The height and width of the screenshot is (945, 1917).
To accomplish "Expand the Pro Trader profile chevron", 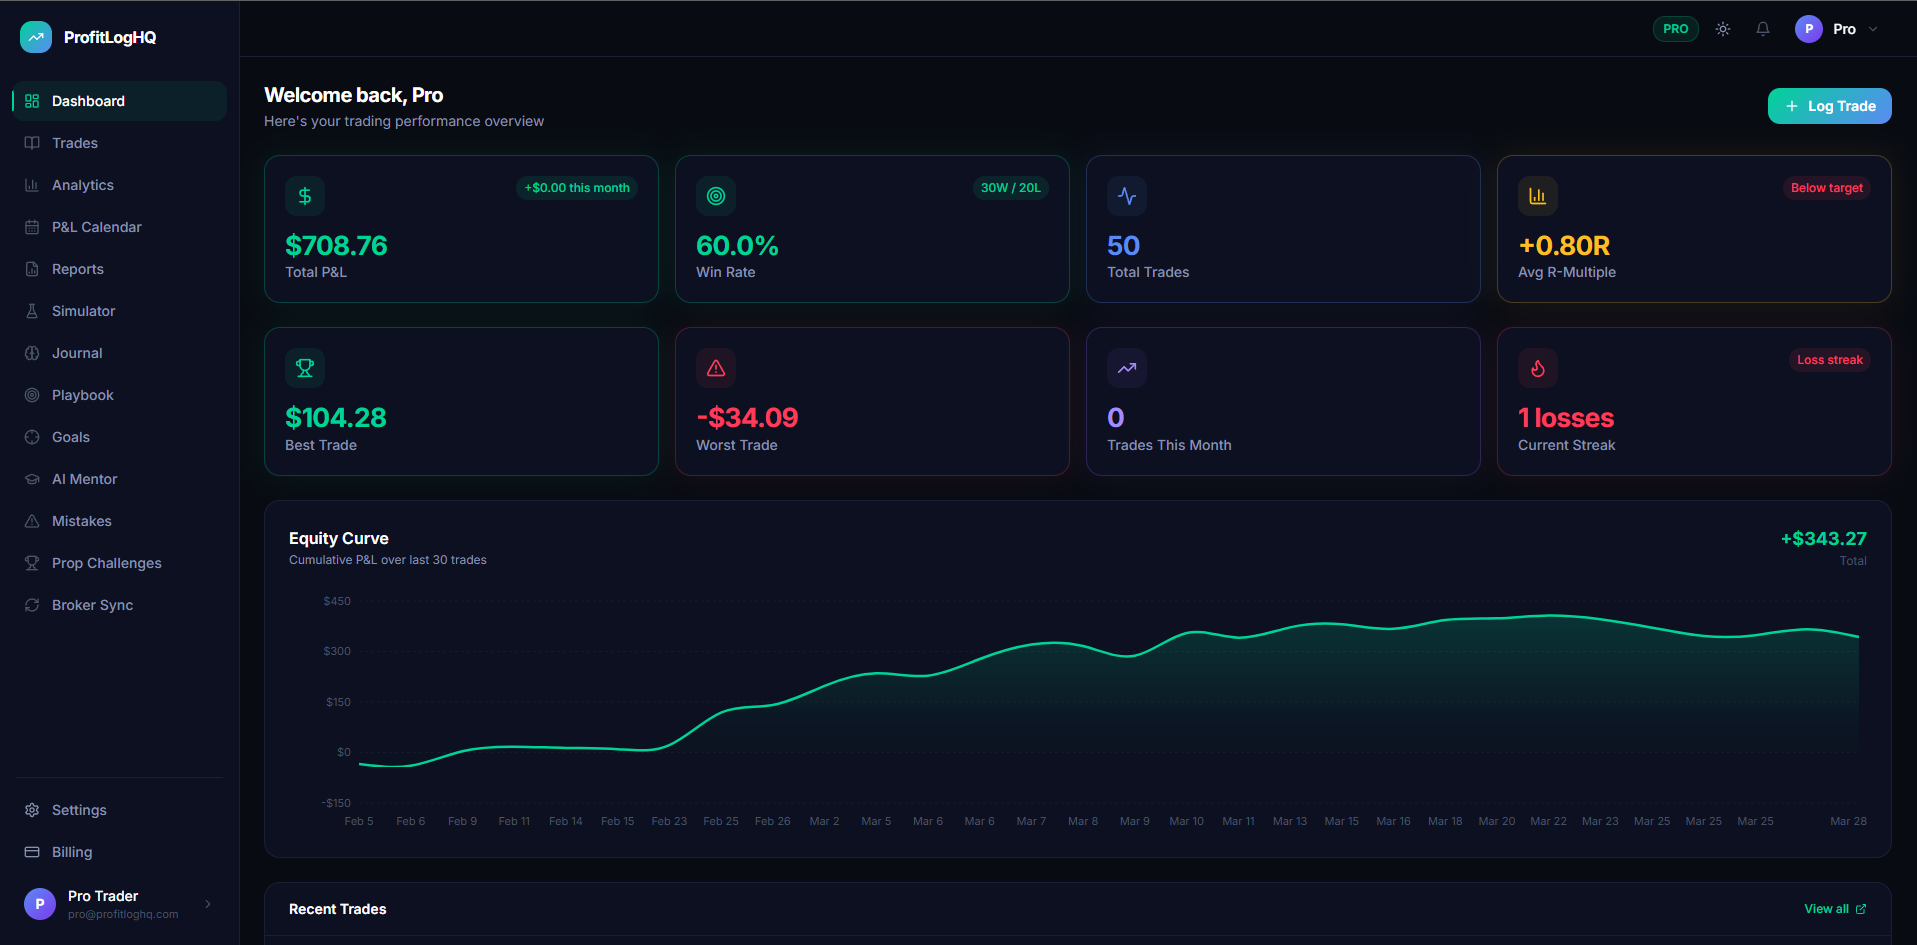I will (x=207, y=903).
